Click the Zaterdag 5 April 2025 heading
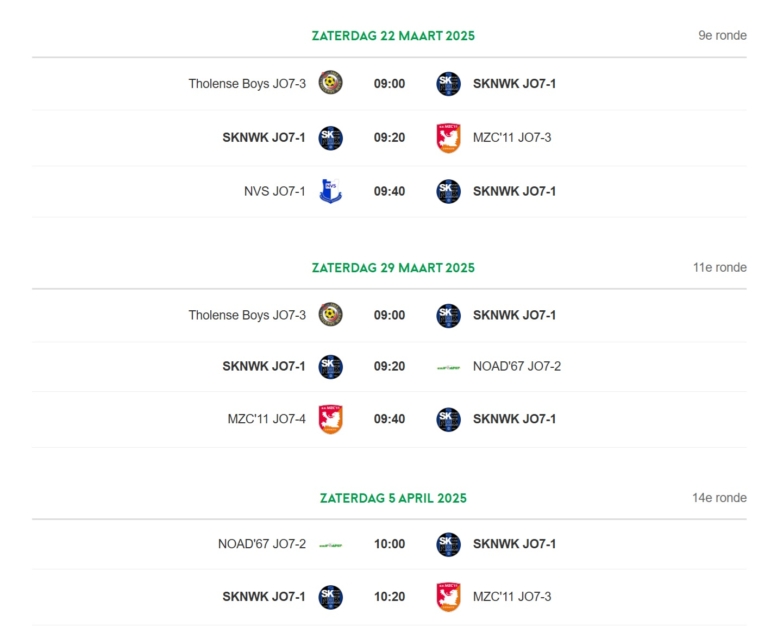 tap(393, 498)
